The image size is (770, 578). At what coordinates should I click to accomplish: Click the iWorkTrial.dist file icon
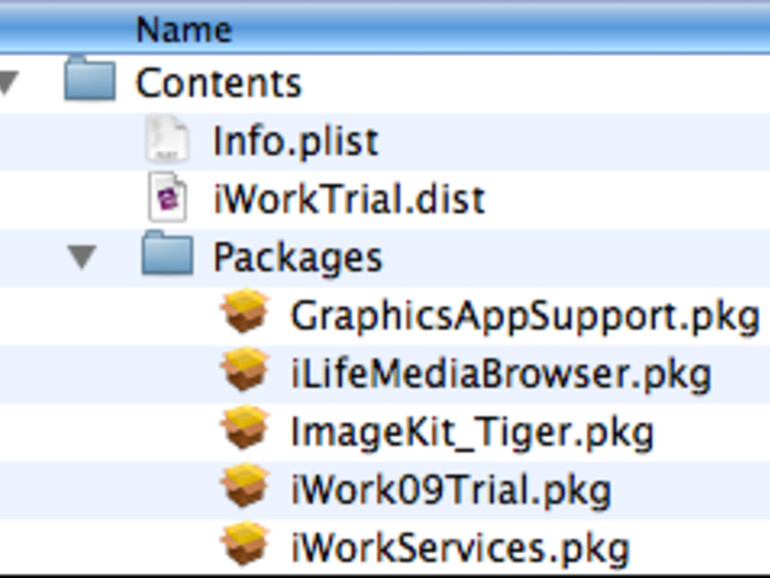(x=167, y=197)
